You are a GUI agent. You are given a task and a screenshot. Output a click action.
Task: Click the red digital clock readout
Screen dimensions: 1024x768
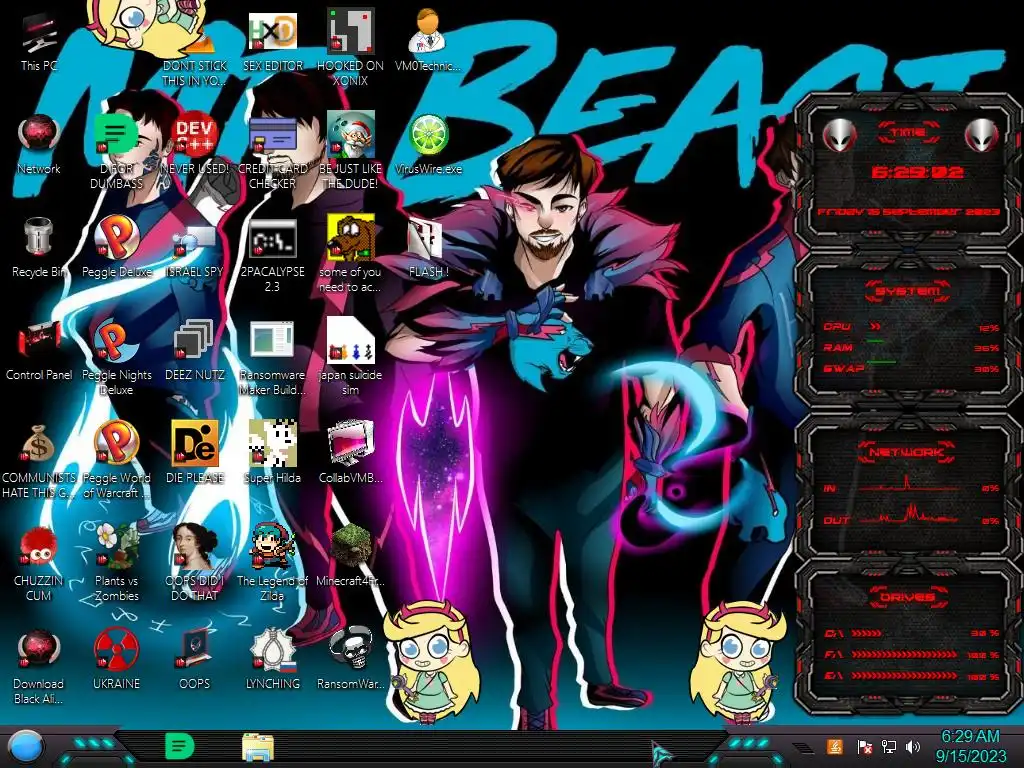[x=917, y=172]
